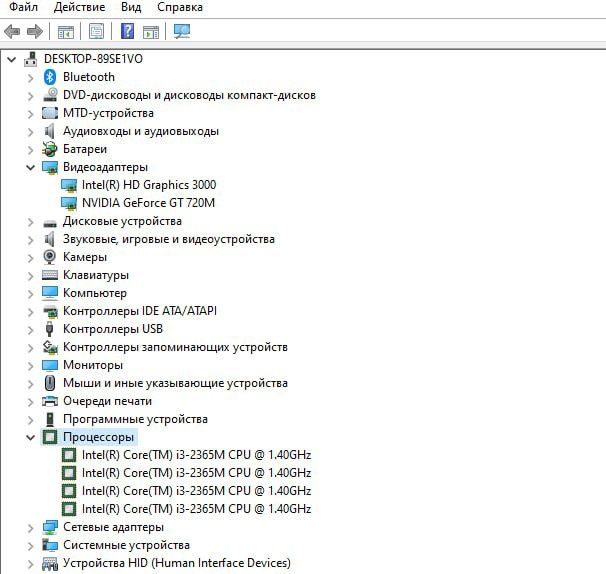Image resolution: width=606 pixels, height=574 pixels.
Task: Select the first i3-2365M CPU entry
Action: pyautogui.click(x=196, y=455)
